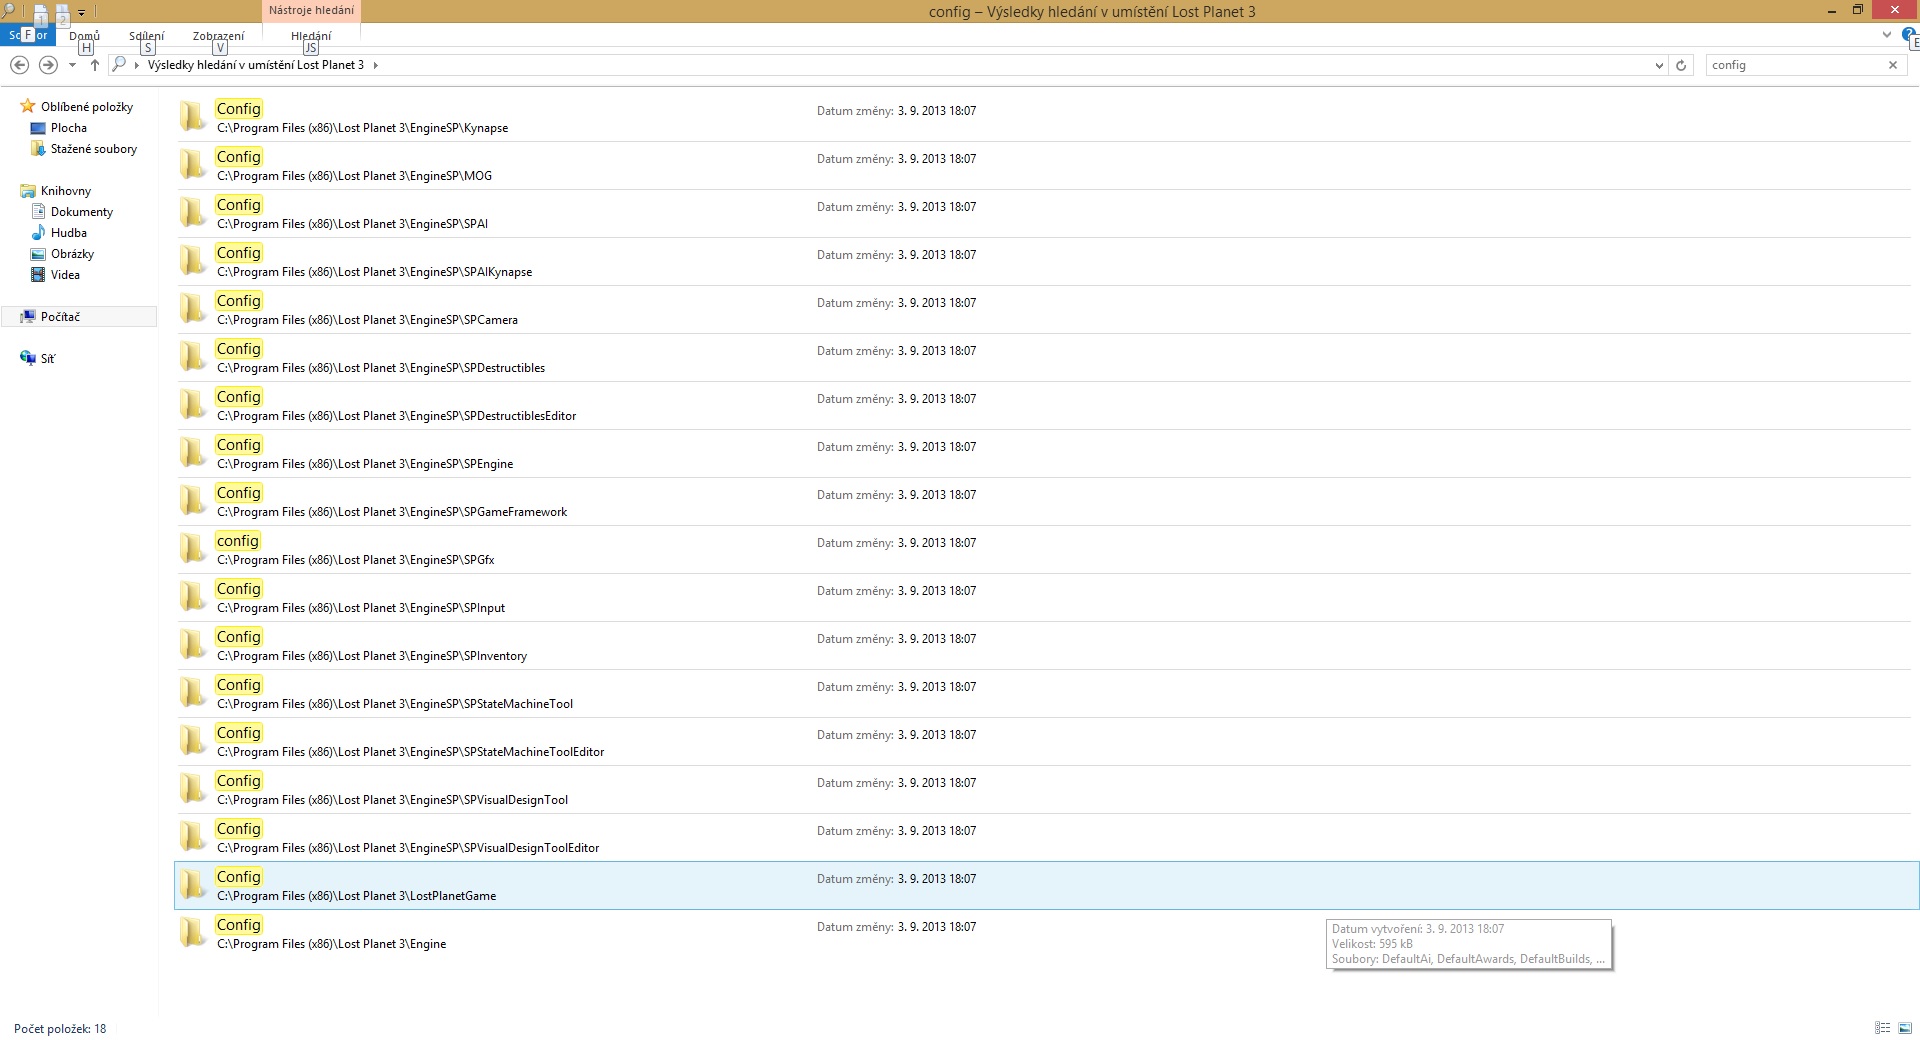Click the Properties quick access icon

tap(40, 13)
